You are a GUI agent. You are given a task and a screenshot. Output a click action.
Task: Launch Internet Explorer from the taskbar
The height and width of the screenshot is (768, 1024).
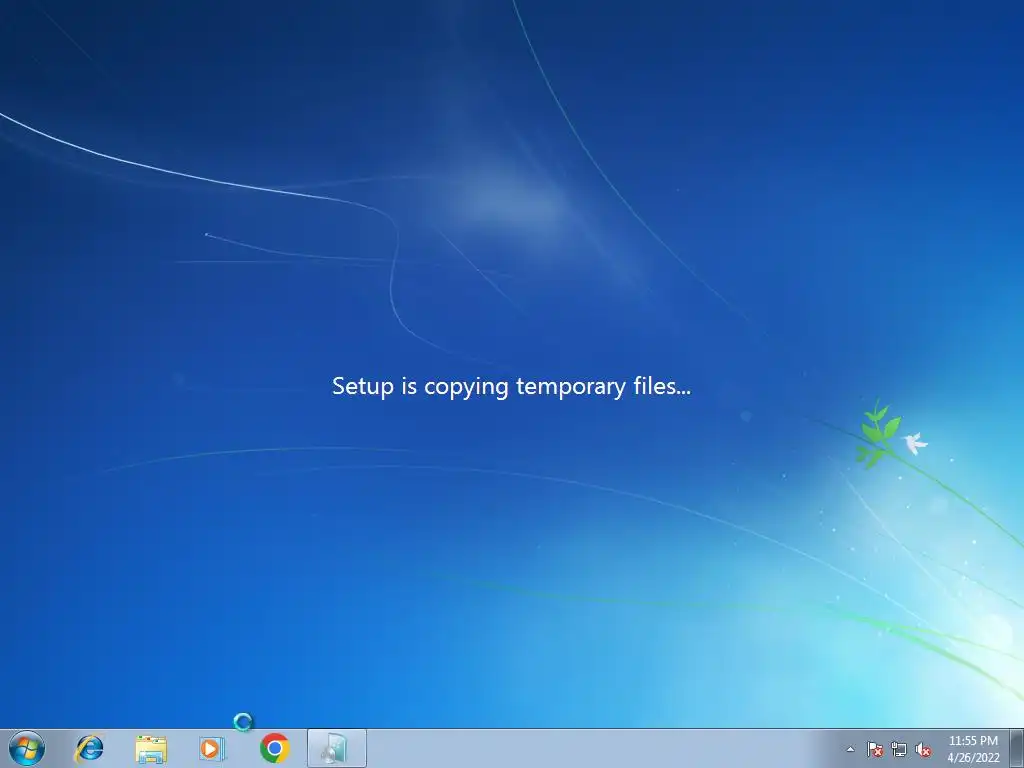(x=89, y=748)
